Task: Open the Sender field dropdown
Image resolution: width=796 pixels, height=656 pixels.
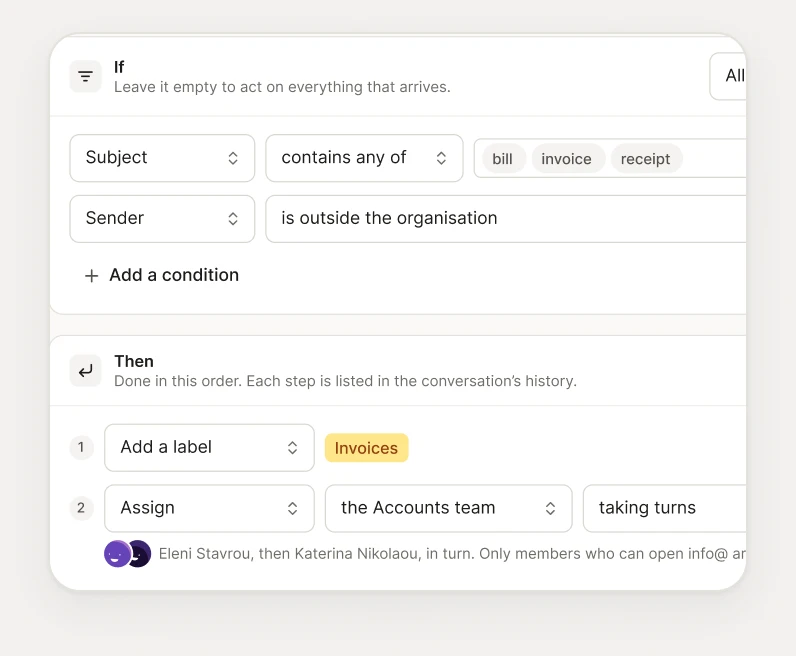Action: pos(162,219)
